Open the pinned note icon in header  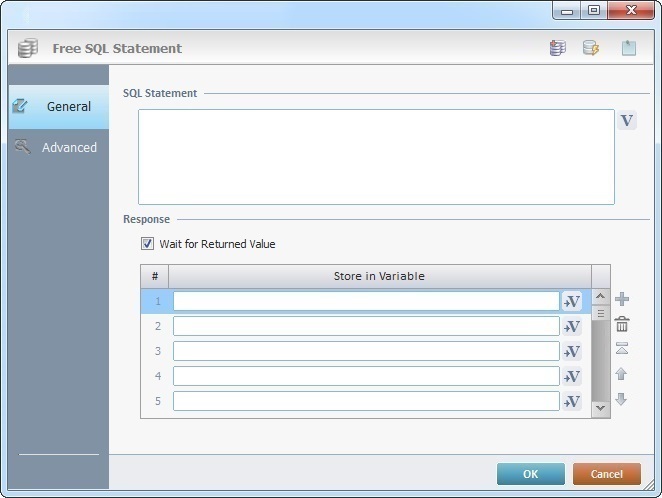pos(628,48)
